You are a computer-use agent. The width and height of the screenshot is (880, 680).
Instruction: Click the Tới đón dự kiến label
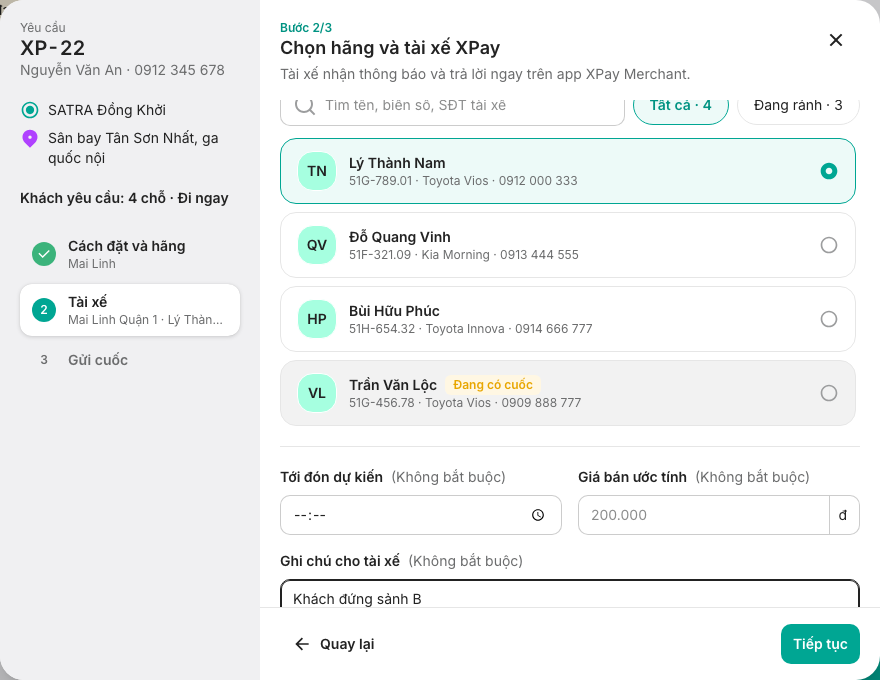point(332,477)
